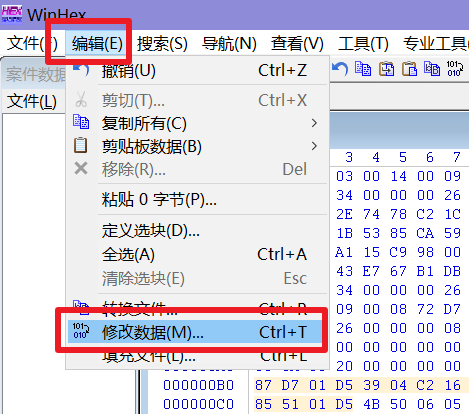Select hex byte 87 in row 000000B0
469x414 pixels.
click(263, 385)
